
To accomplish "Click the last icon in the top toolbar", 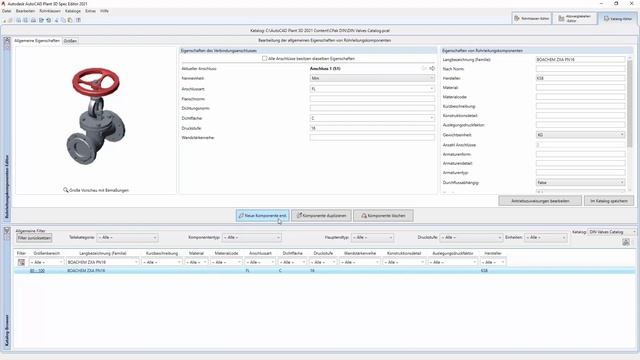I will (x=78, y=20).
